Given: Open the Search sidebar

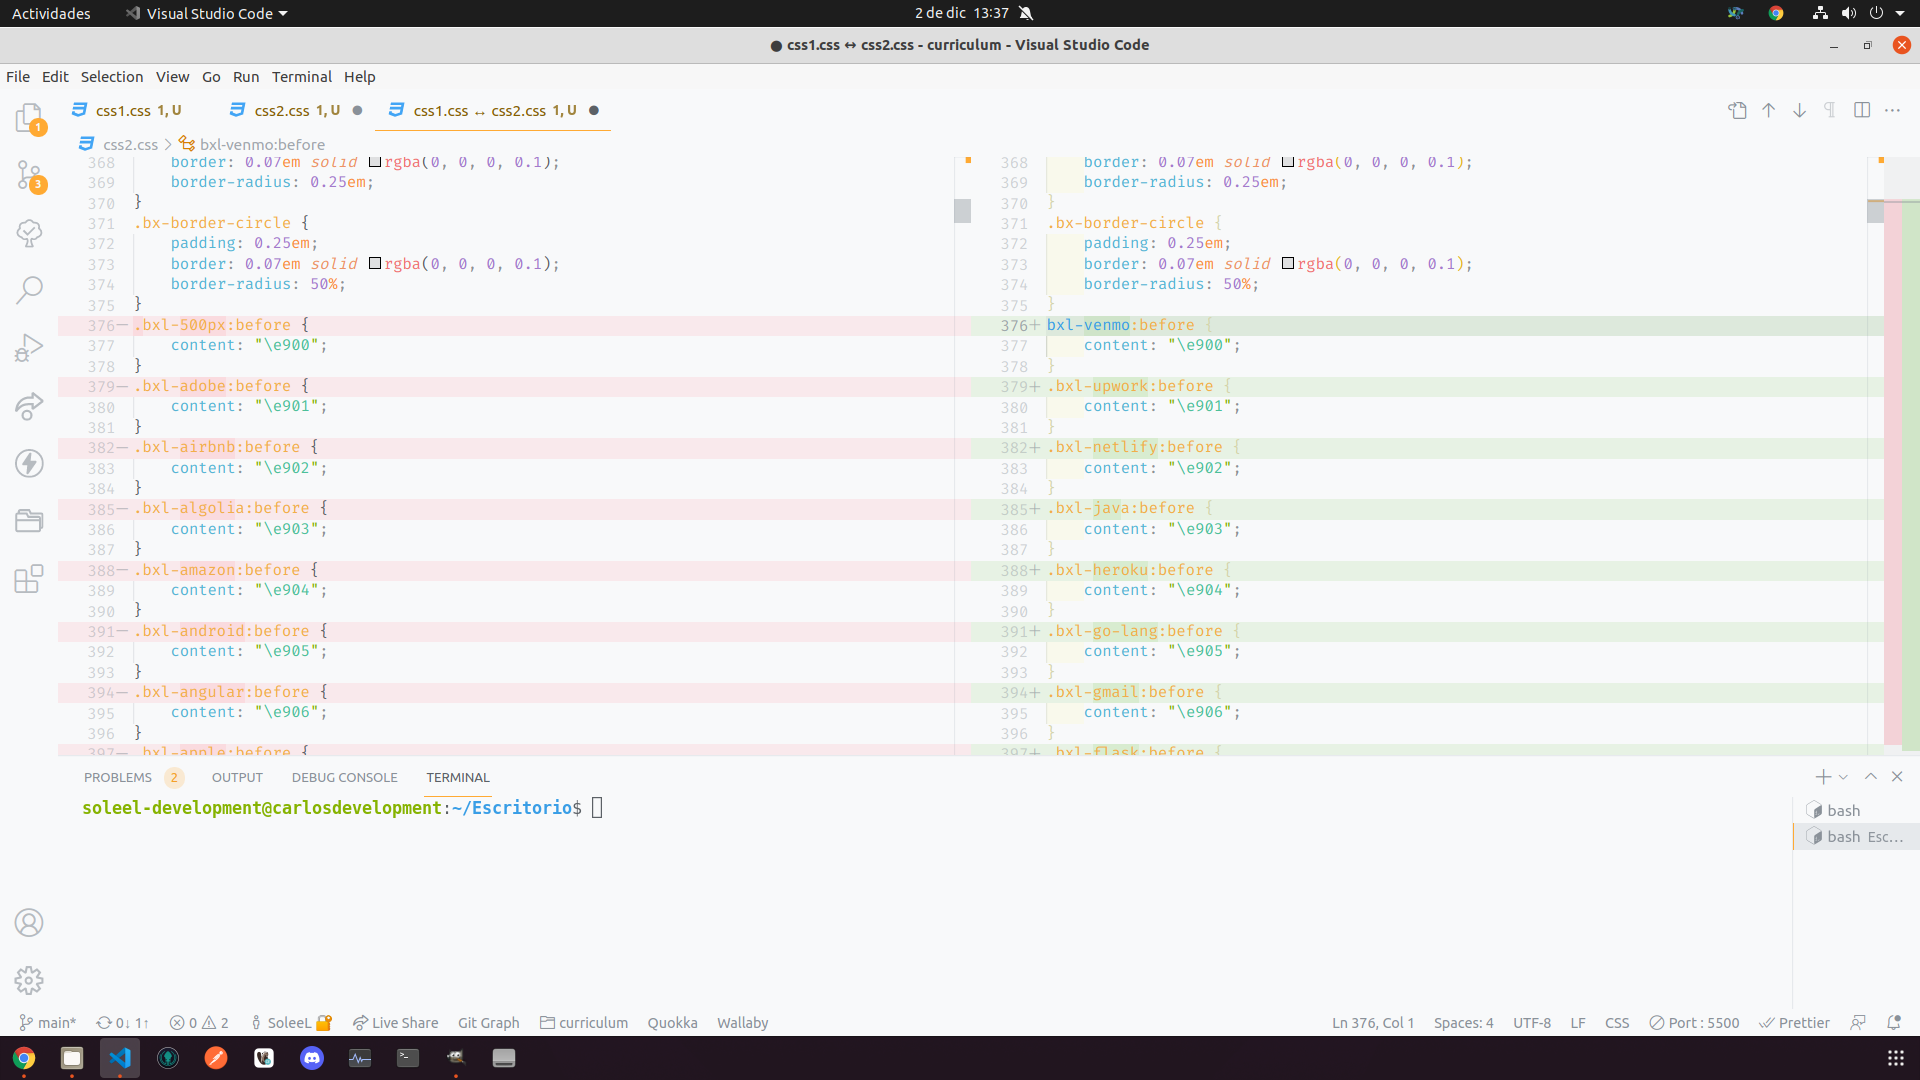Looking at the screenshot, I should click(x=29, y=289).
